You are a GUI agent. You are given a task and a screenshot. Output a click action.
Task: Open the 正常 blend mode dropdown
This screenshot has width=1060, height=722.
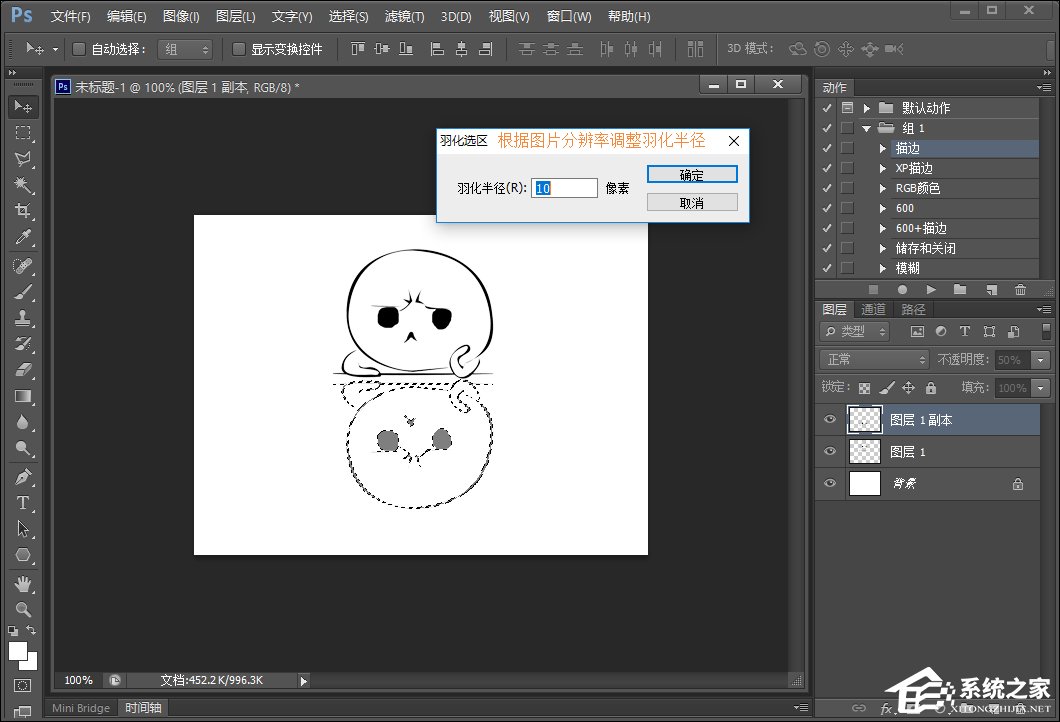coord(875,360)
